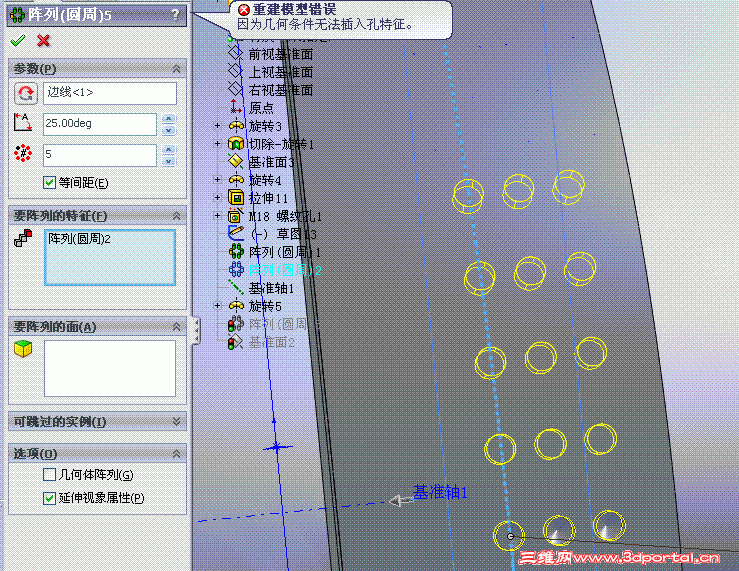The height and width of the screenshot is (571, 739).
Task: Click the features to pattern icon
Action: [23, 238]
